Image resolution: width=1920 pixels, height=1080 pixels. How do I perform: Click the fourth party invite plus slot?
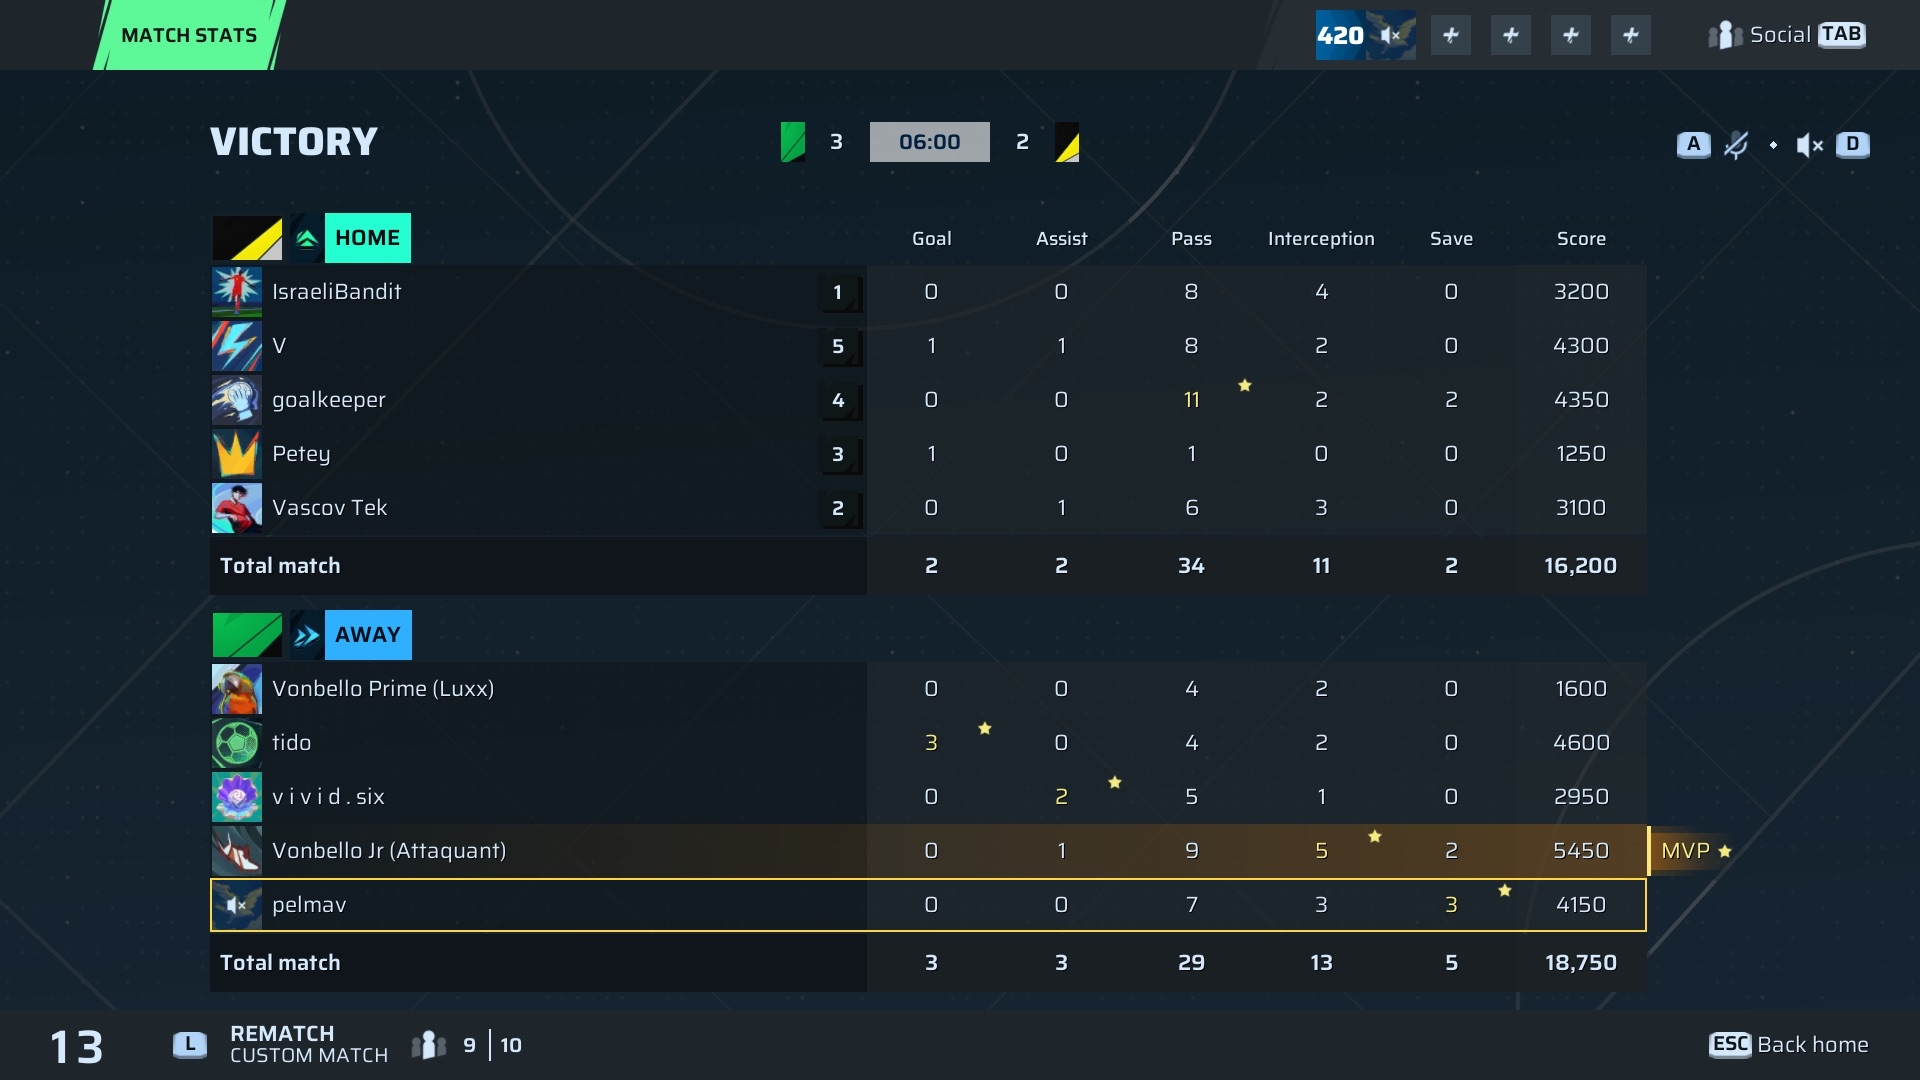click(1631, 35)
